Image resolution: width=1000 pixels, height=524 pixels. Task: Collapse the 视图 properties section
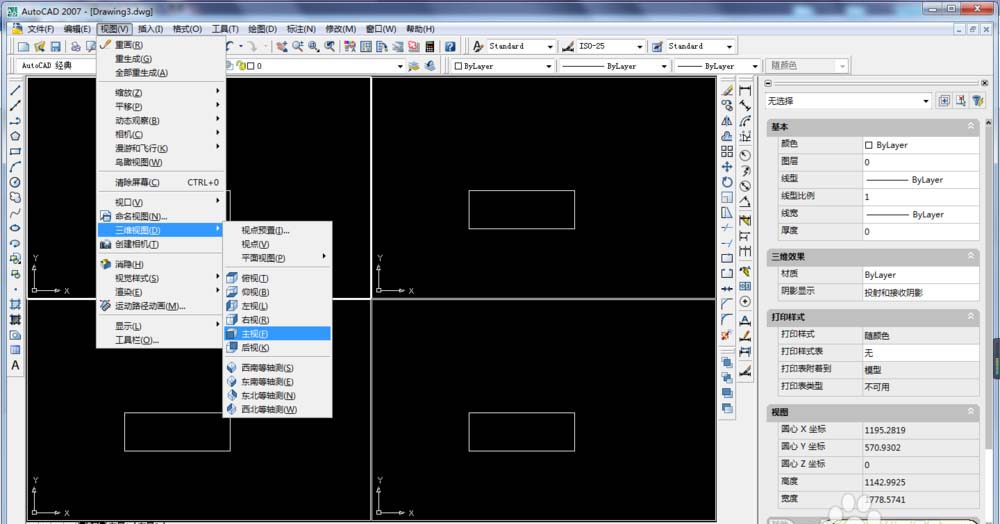pyautogui.click(x=971, y=412)
